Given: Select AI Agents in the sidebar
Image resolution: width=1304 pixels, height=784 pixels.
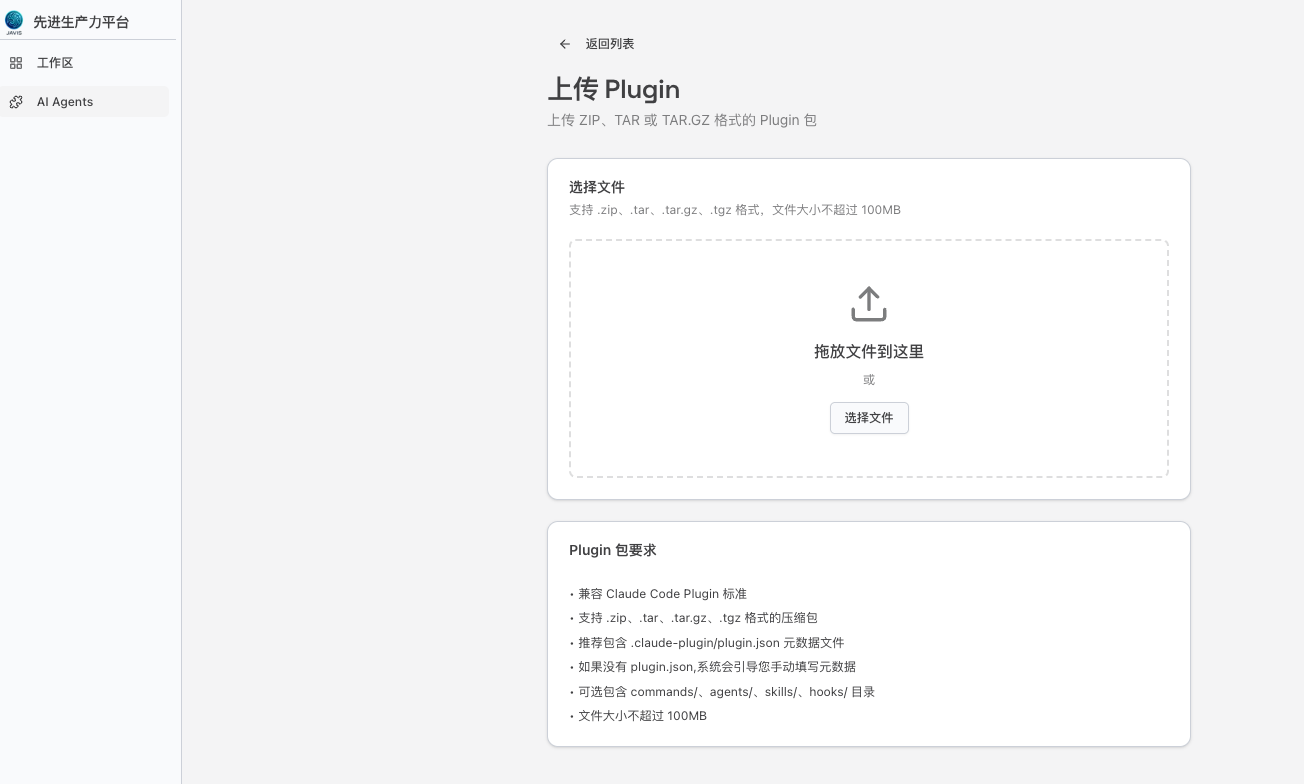Looking at the screenshot, I should coord(65,102).
